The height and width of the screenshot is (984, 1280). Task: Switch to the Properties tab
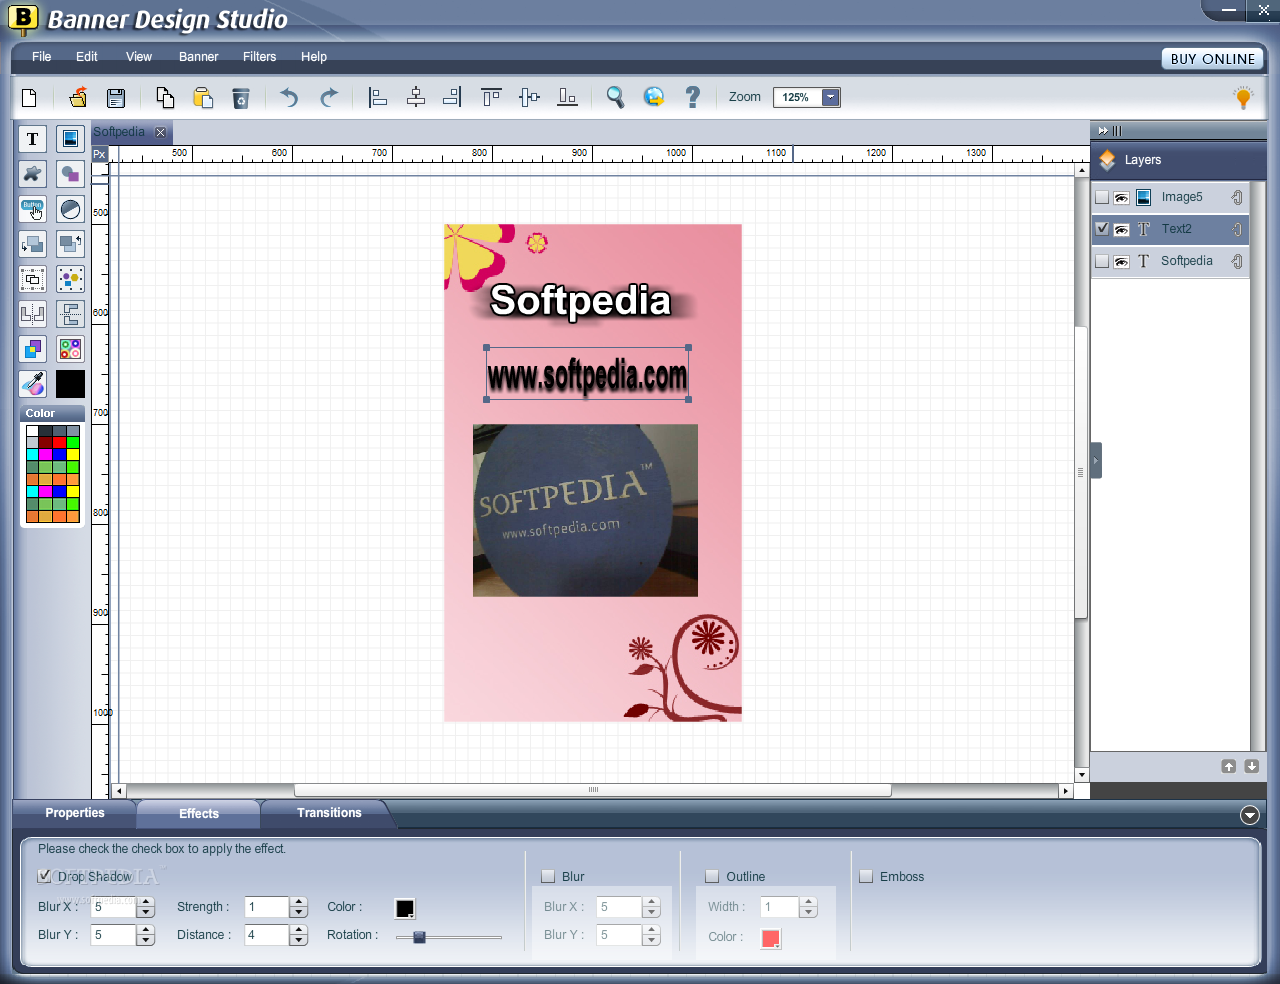[75, 813]
